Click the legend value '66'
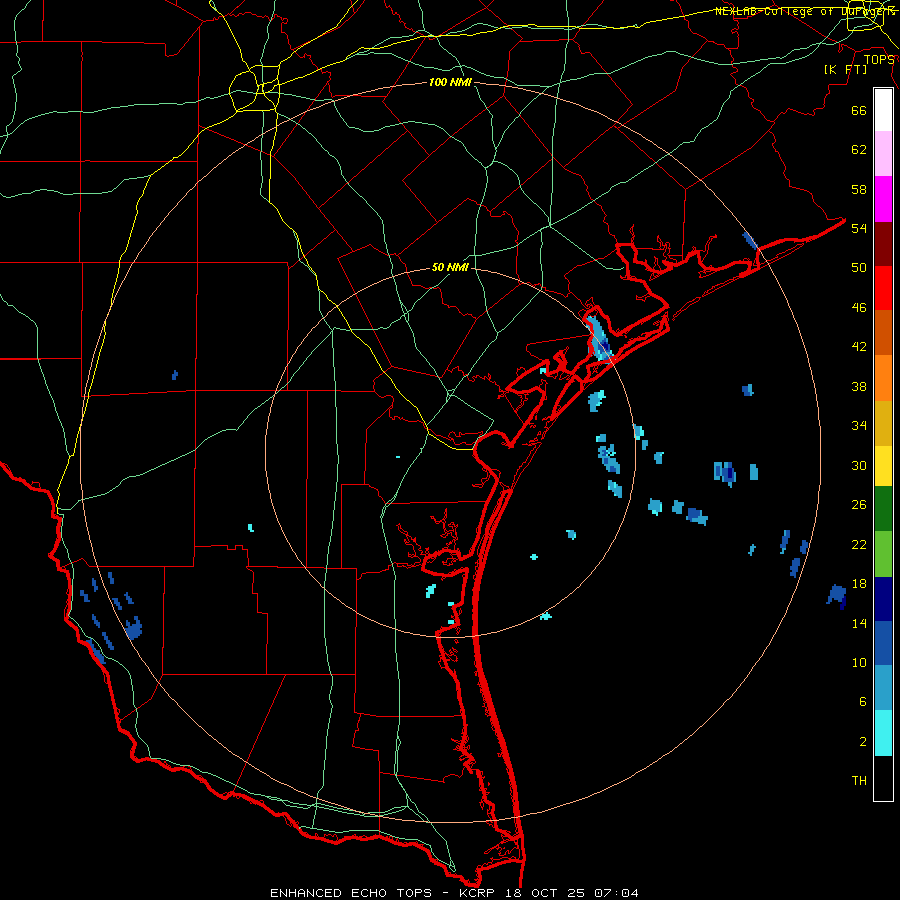This screenshot has width=900, height=900. (x=859, y=110)
